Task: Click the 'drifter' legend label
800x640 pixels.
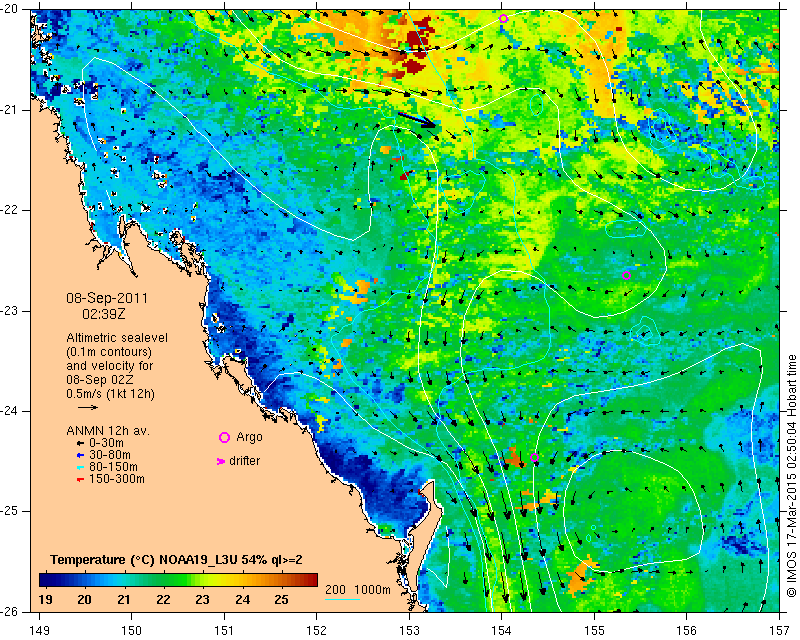Action: (244, 461)
